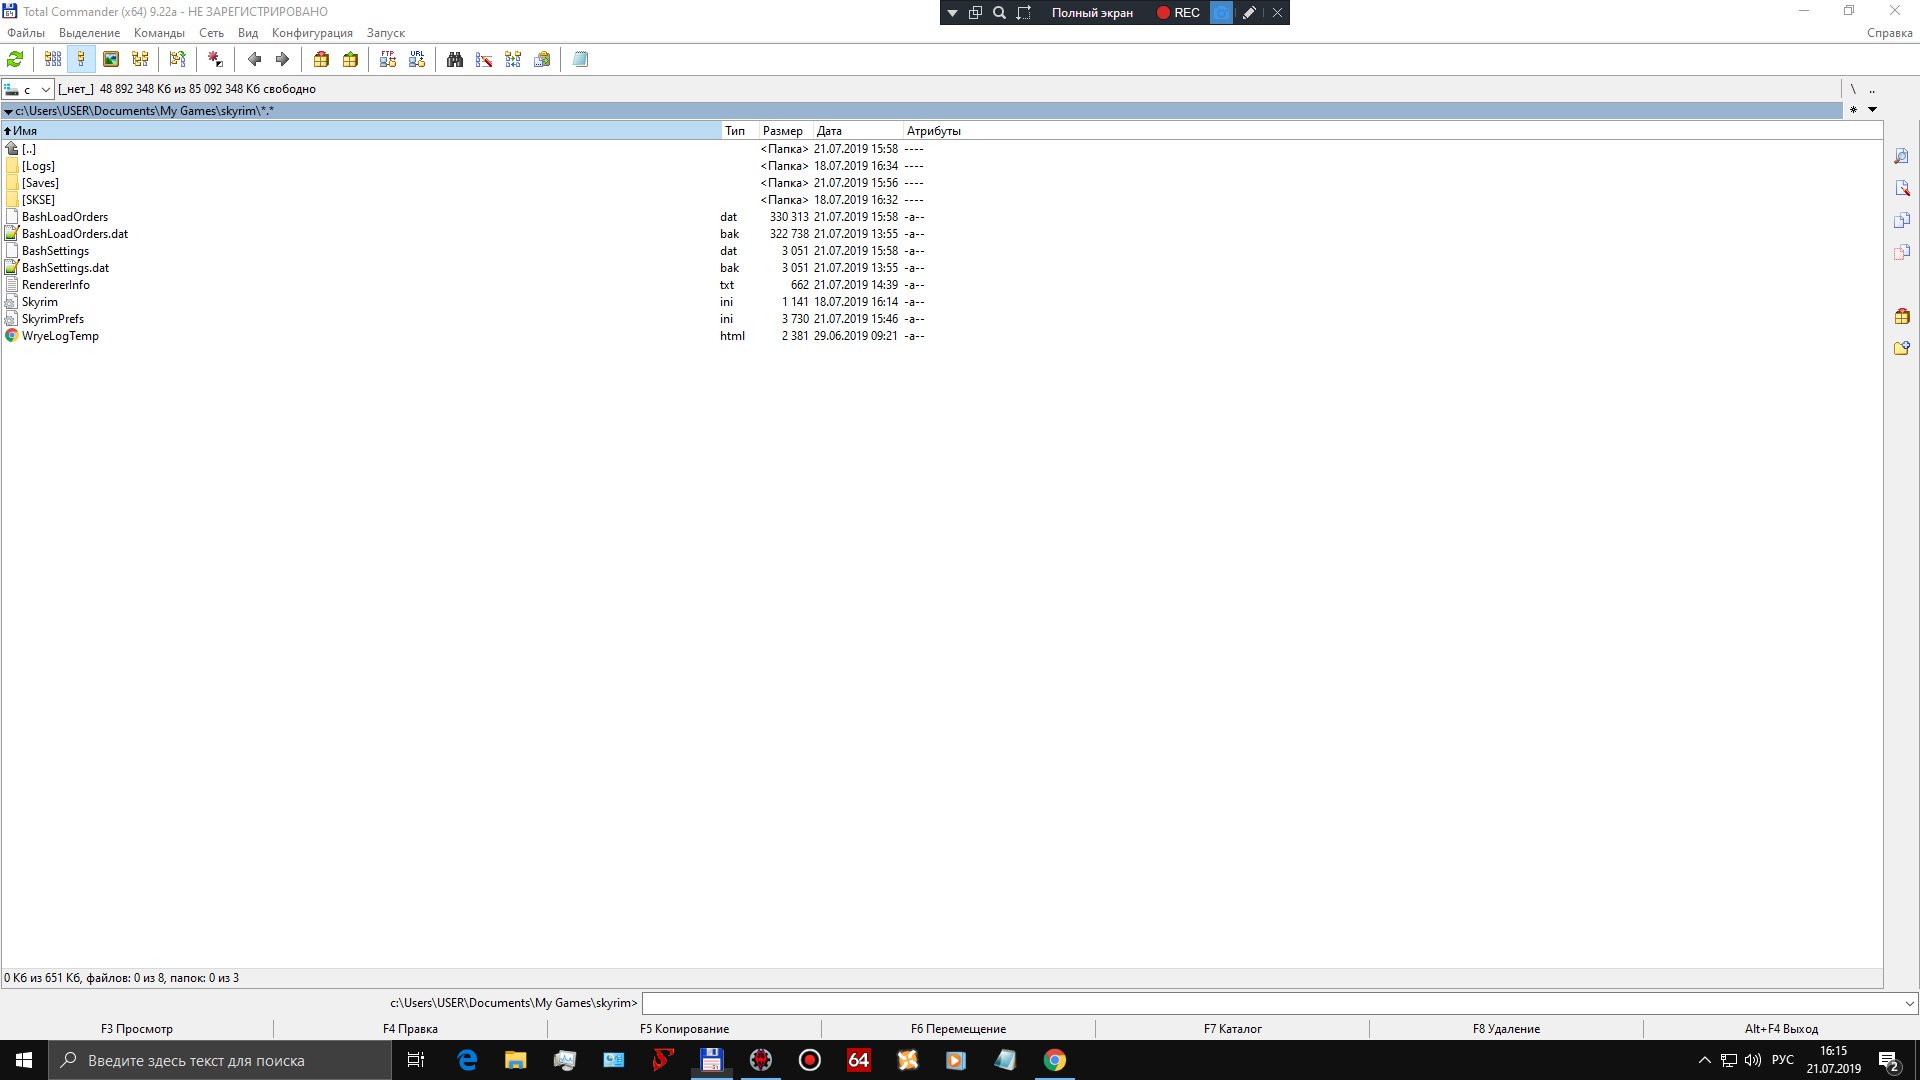Toggle Full details view toolbar icon
1920x1080 pixels.
pyautogui.click(x=82, y=60)
